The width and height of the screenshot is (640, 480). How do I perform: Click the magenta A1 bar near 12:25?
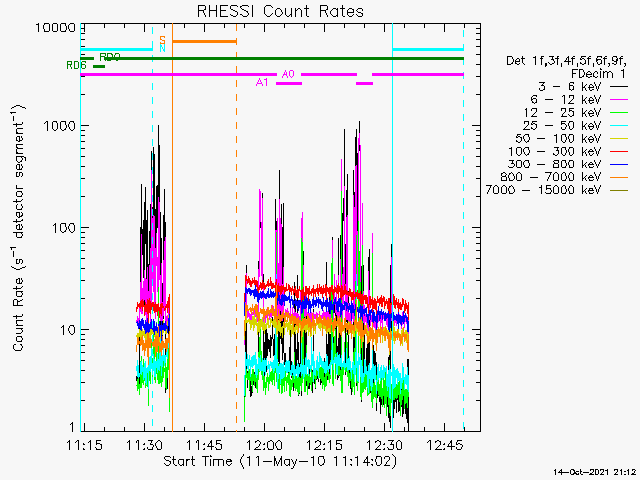pos(364,84)
